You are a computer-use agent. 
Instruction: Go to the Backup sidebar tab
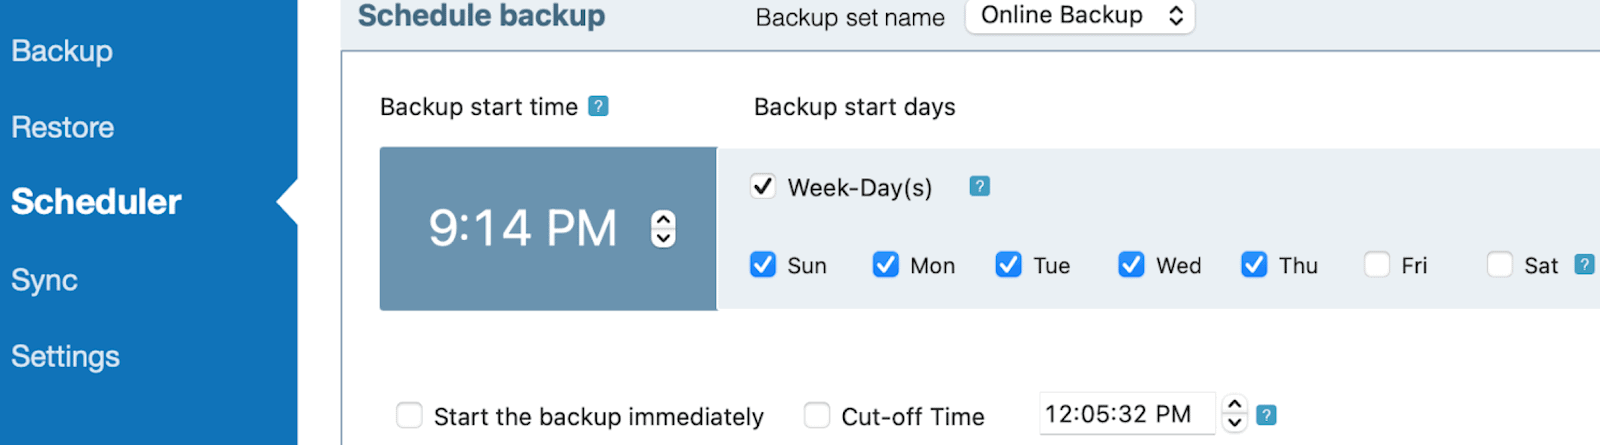click(62, 51)
